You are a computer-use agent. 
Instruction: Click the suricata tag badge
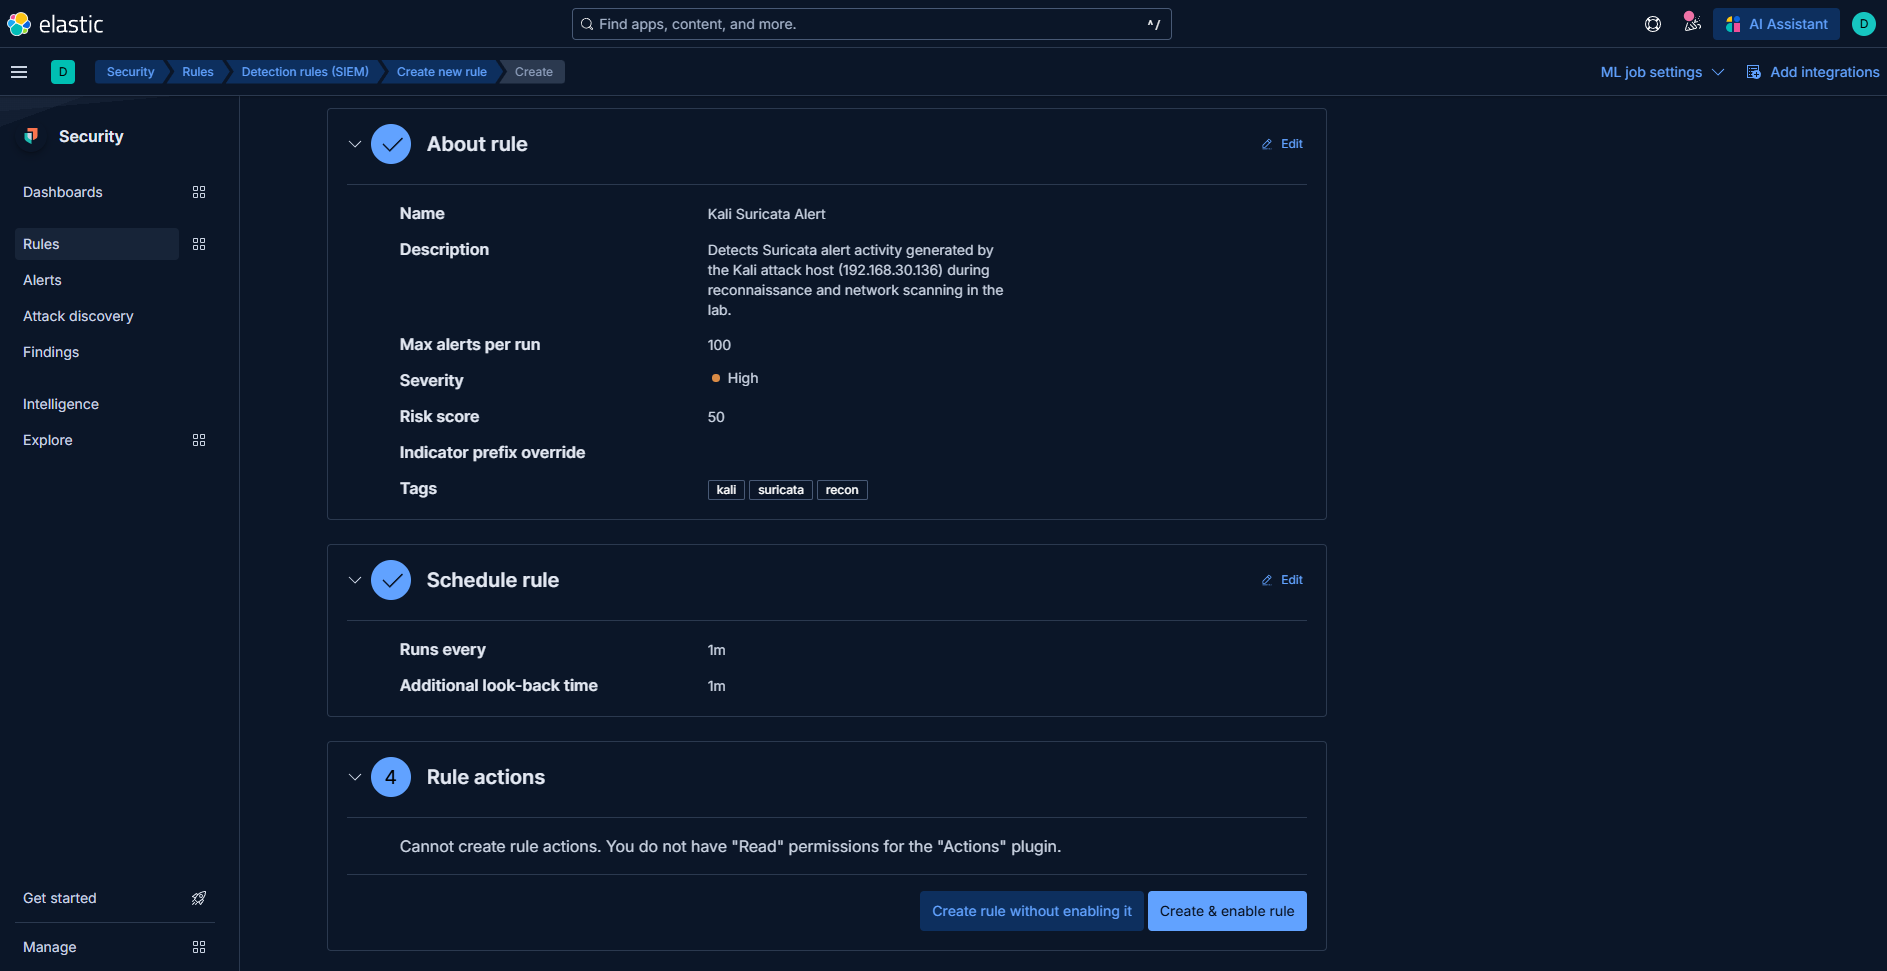coord(781,490)
